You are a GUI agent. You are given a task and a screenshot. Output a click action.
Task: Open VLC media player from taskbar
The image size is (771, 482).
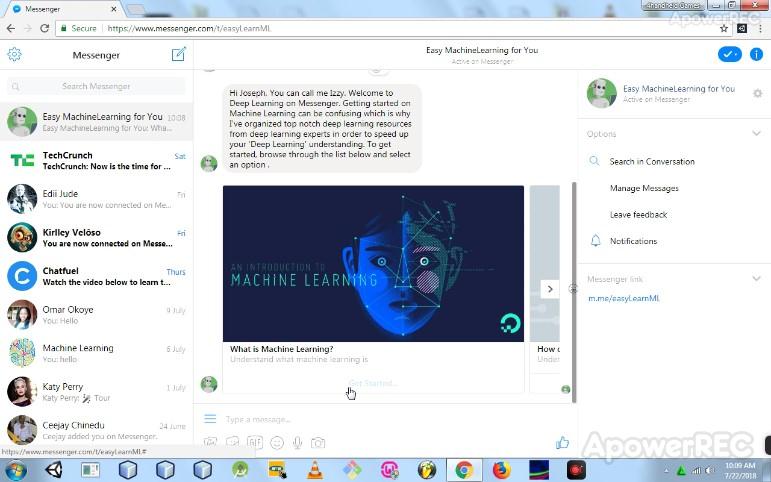coord(315,470)
